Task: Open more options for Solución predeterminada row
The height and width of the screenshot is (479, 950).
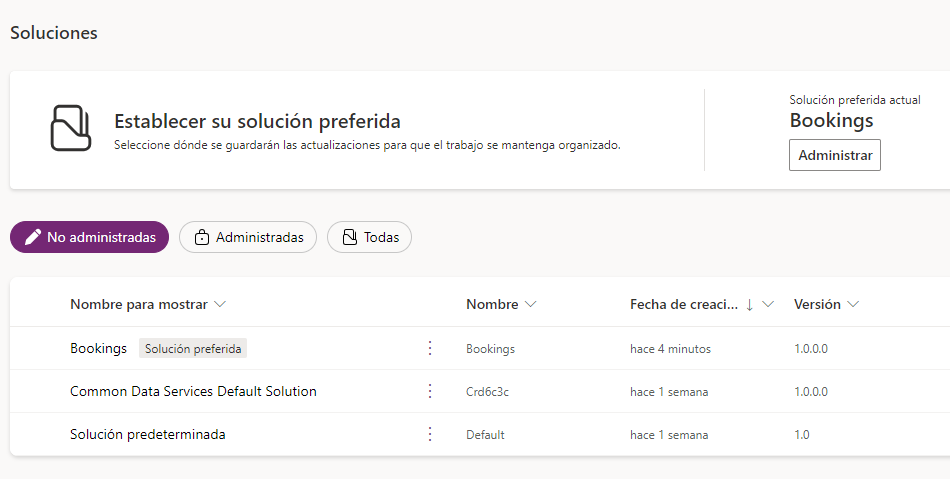Action: pyautogui.click(x=430, y=434)
